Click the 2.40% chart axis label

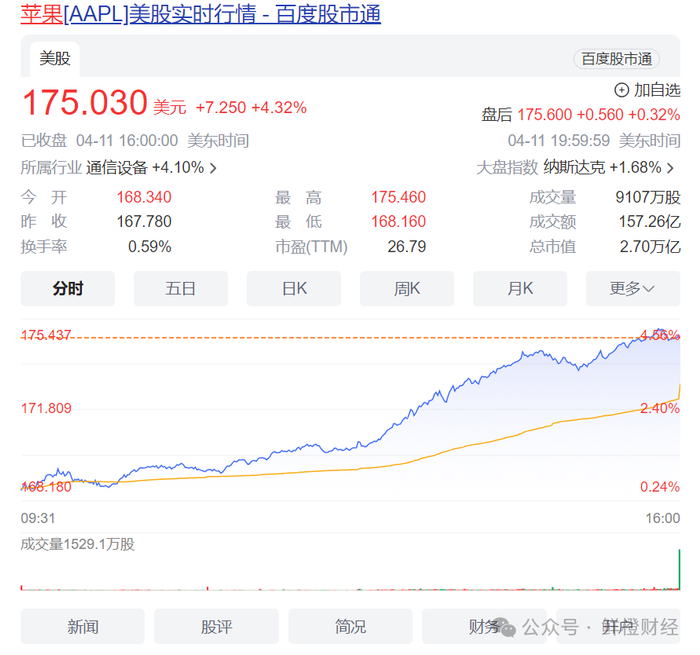(660, 408)
